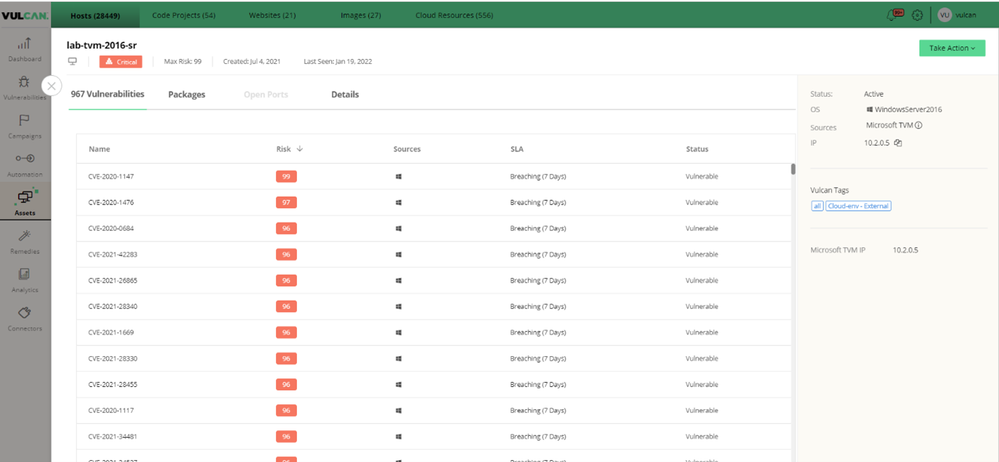This screenshot has height=462, width=999.
Task: Click the Microsoft TVM info icon
Action: tap(919, 125)
